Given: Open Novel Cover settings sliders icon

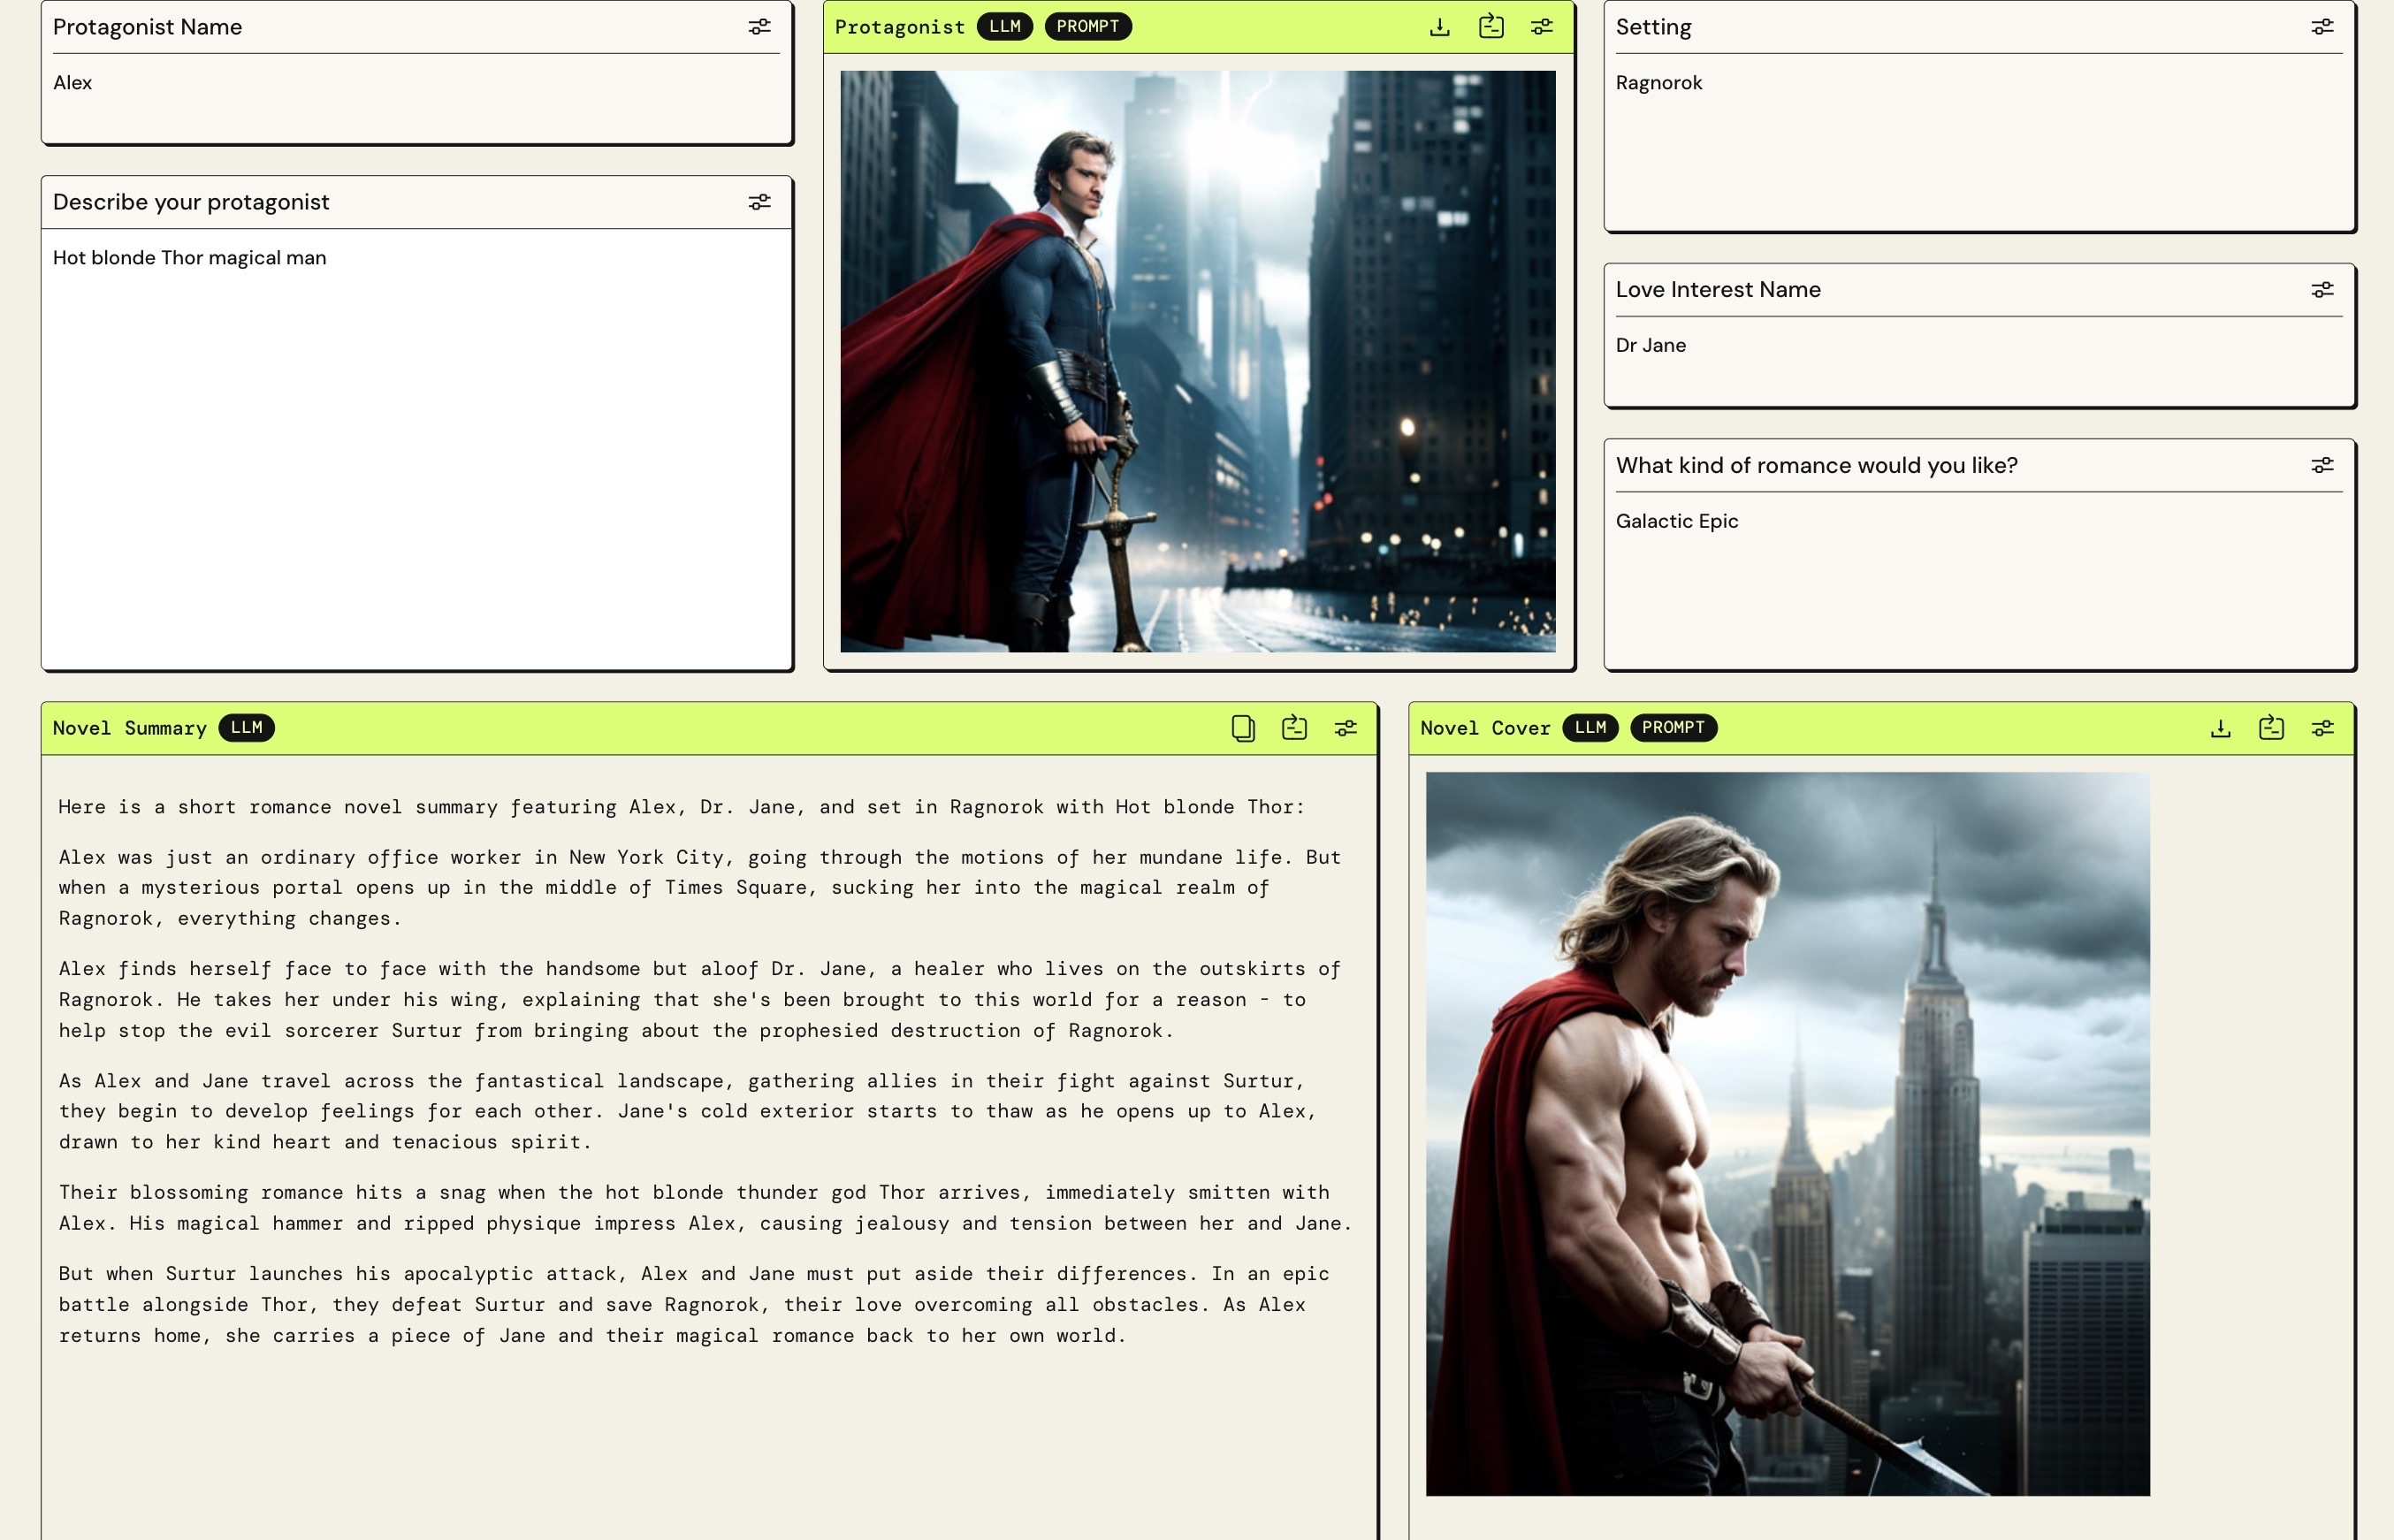Looking at the screenshot, I should click(2322, 728).
